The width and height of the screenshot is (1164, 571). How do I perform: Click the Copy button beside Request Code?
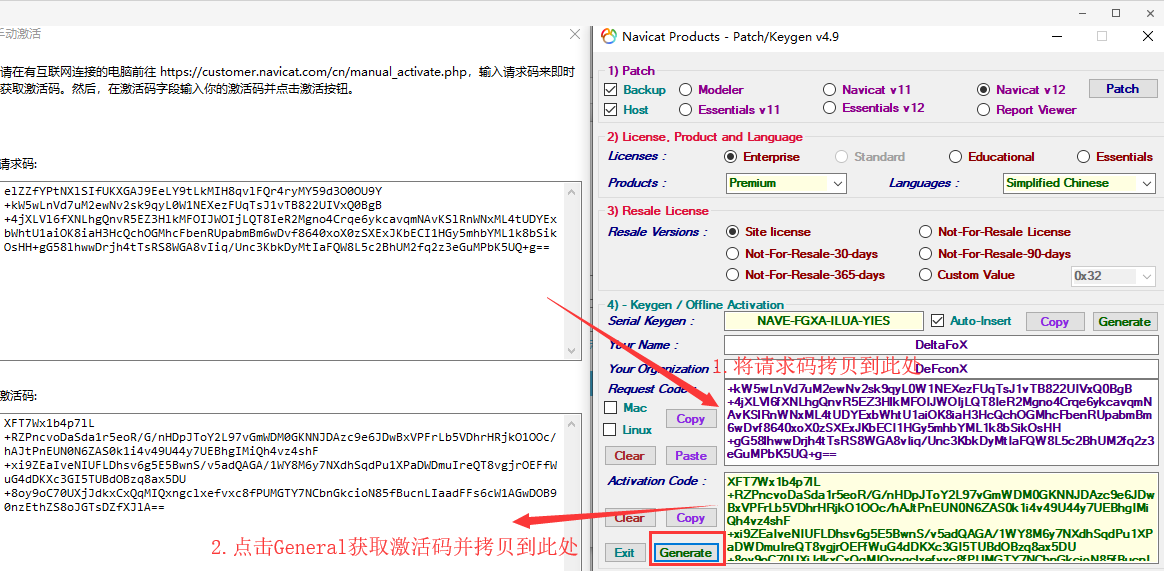click(x=690, y=419)
